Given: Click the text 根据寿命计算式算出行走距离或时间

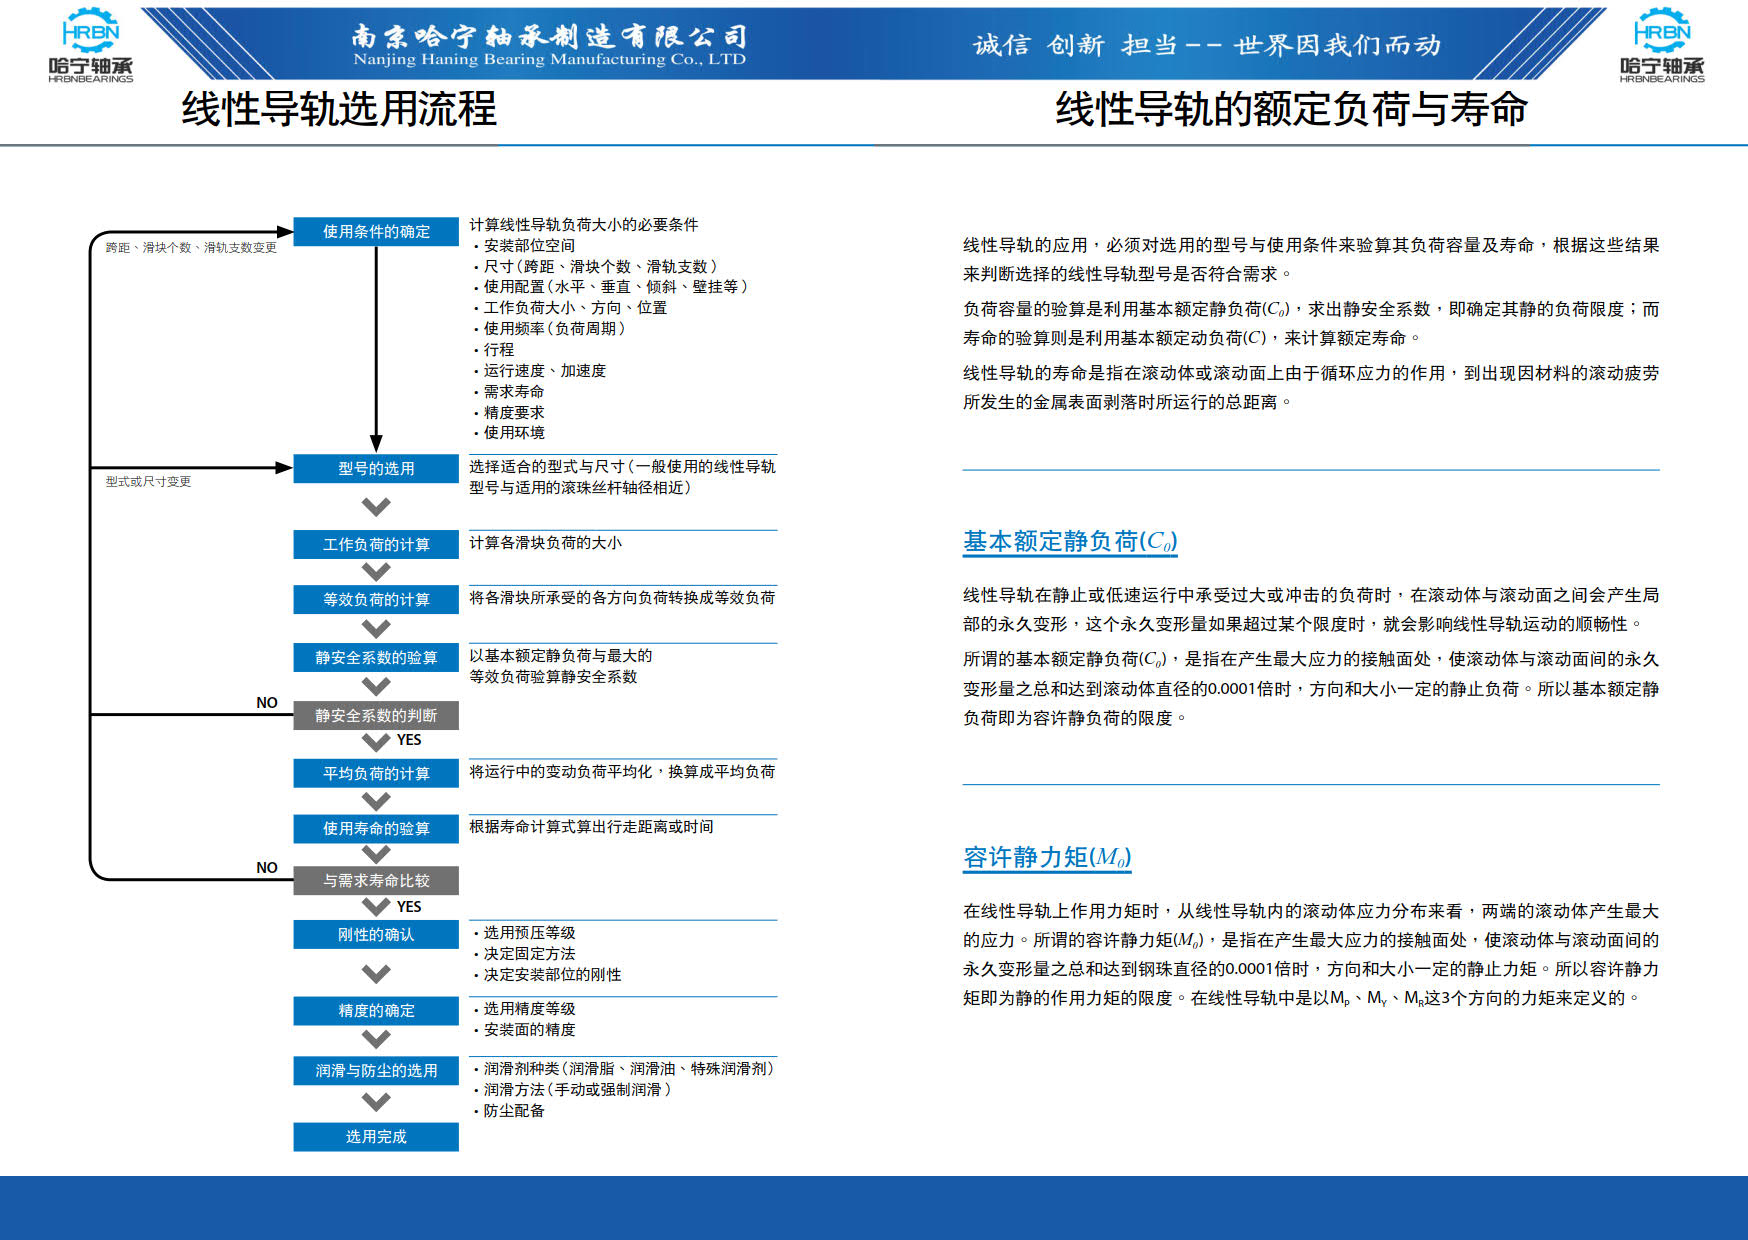Looking at the screenshot, I should point(591,826).
